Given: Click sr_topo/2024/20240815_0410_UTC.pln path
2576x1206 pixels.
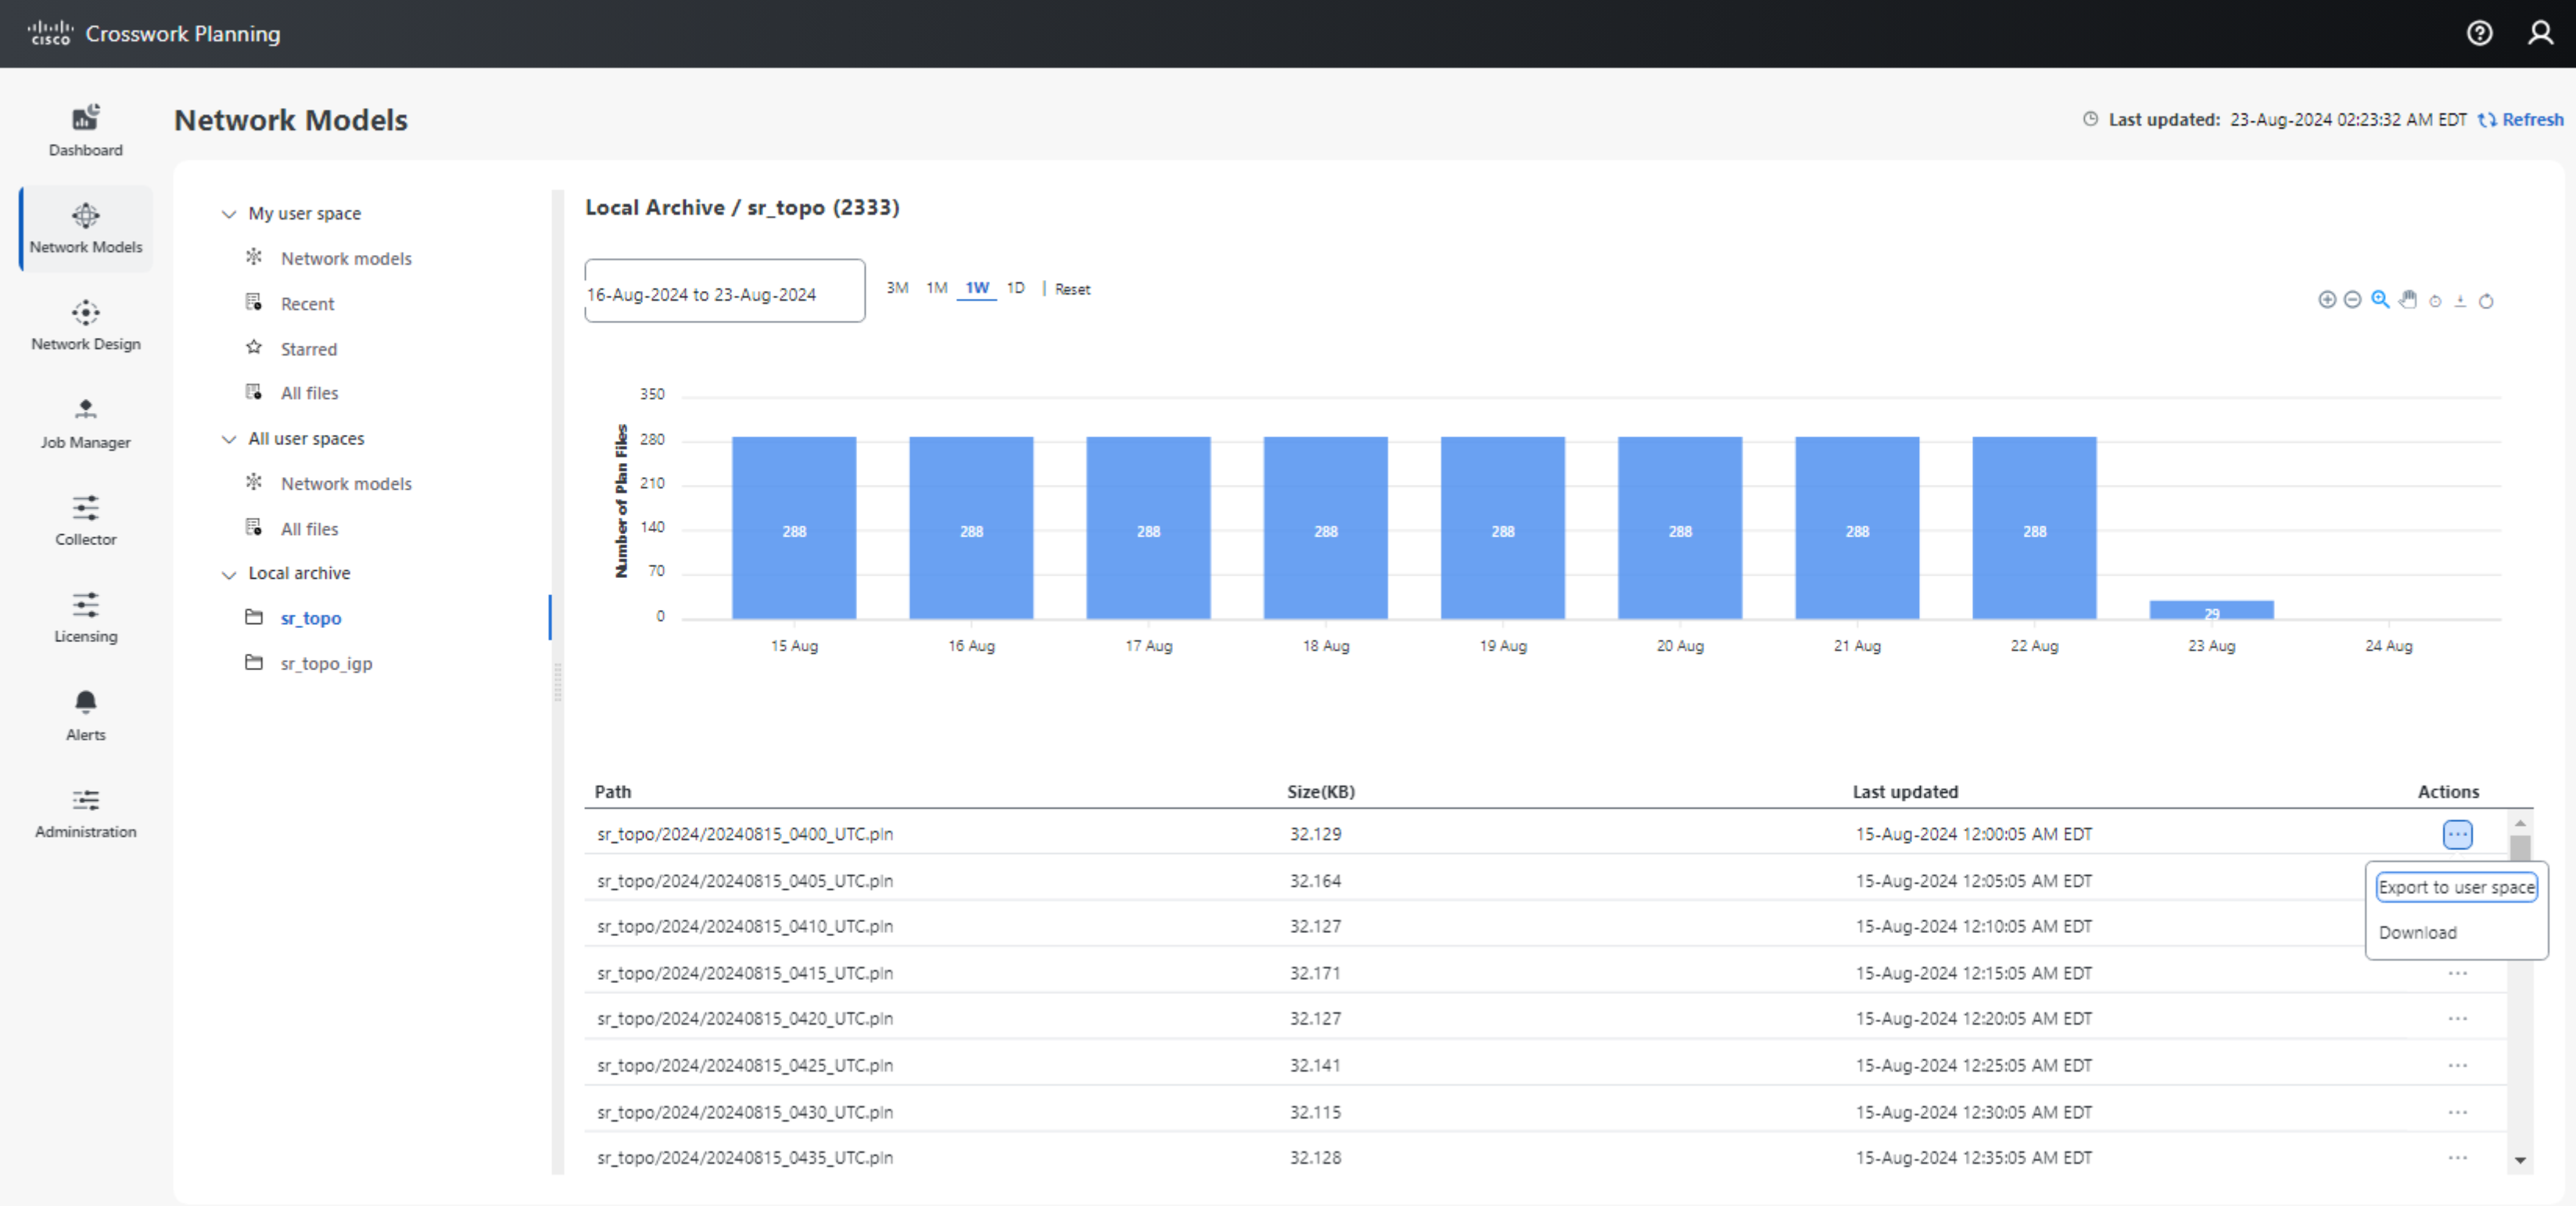Looking at the screenshot, I should 745,927.
